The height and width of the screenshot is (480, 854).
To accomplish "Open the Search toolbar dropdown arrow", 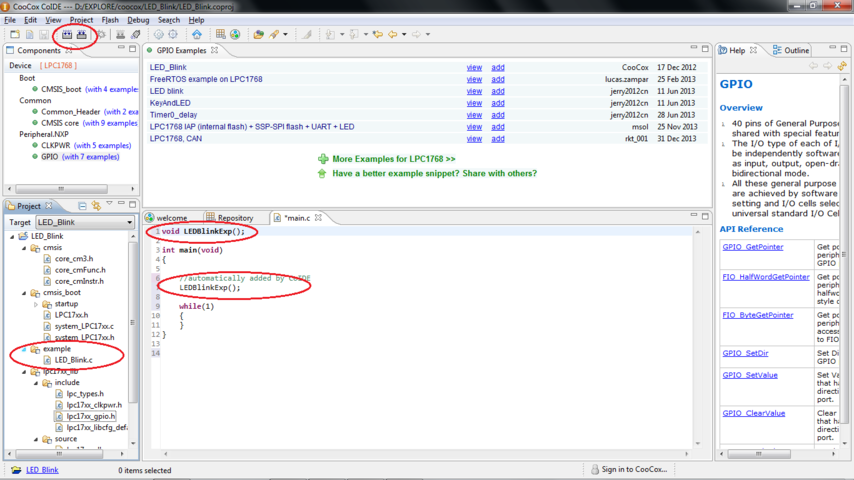I will point(285,34).
